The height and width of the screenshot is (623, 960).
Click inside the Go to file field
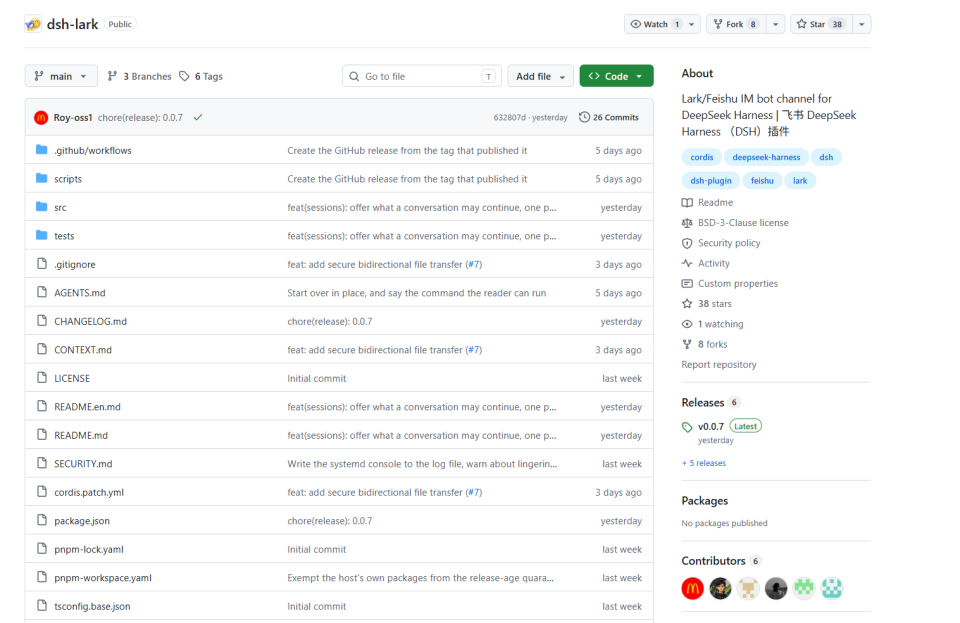tap(421, 76)
